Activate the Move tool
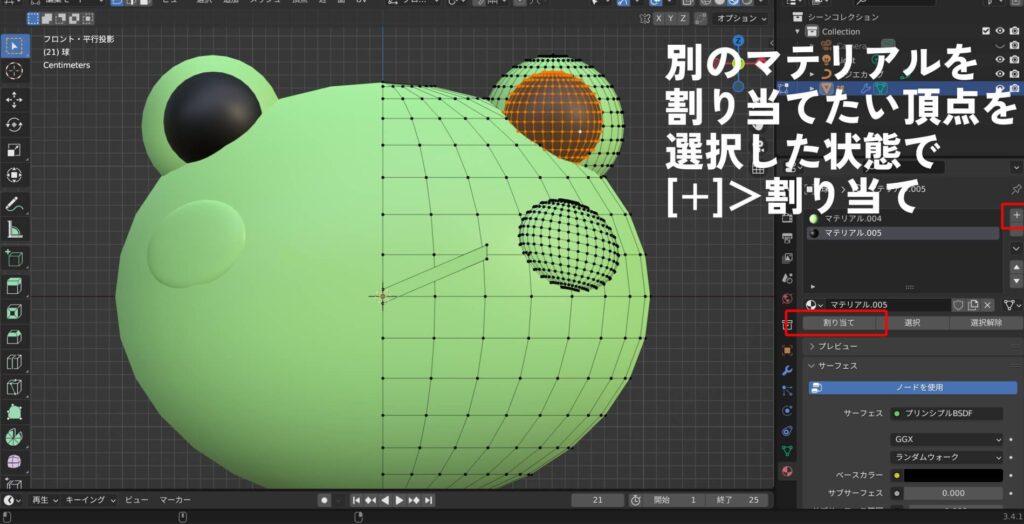This screenshot has height=524, width=1024. pos(15,100)
